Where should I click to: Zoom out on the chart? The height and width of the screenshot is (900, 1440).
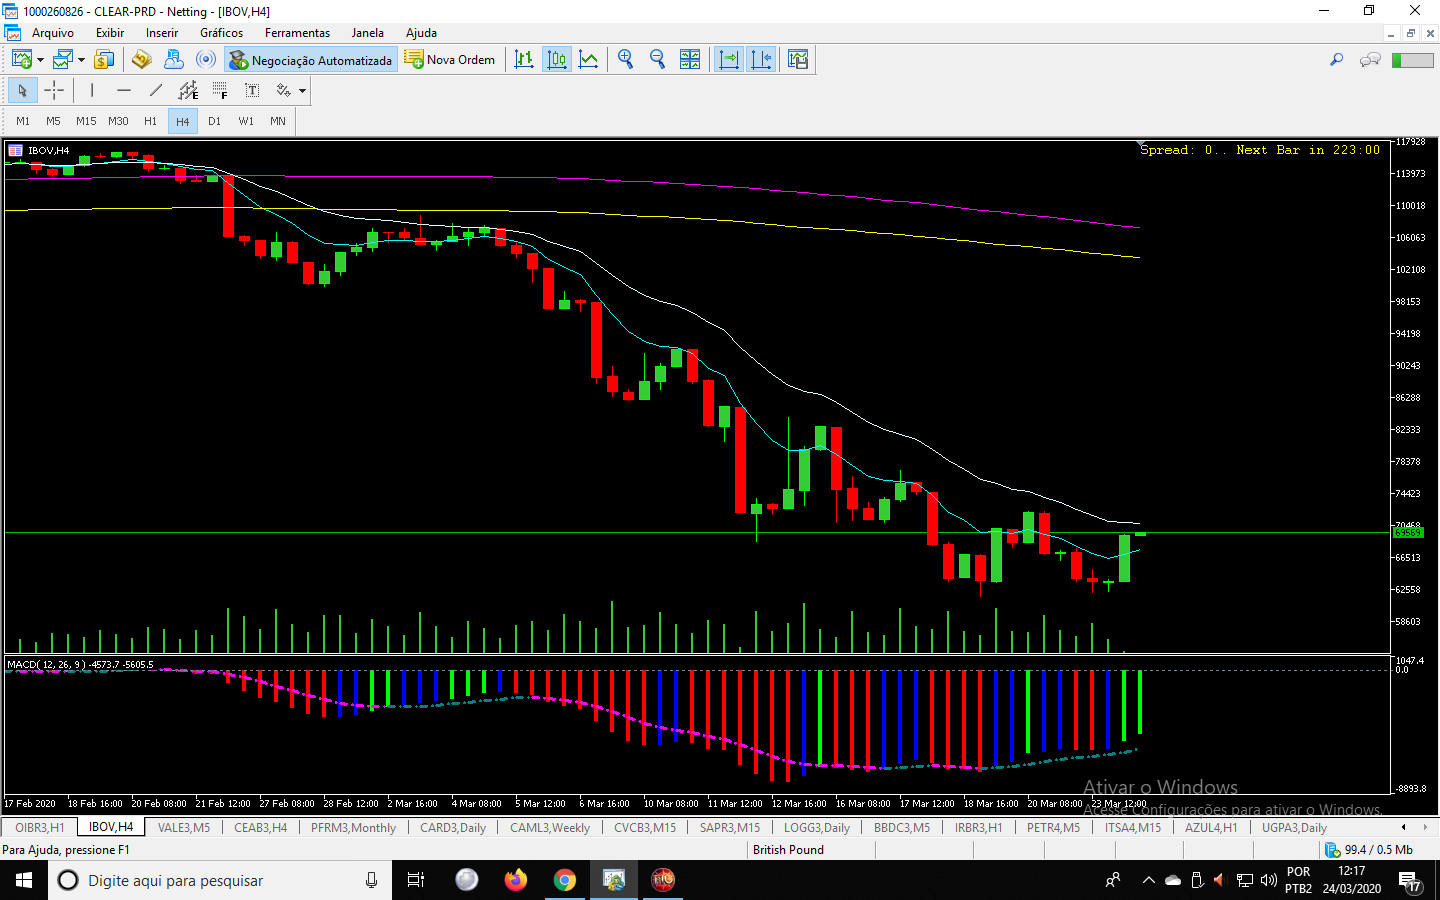point(658,60)
